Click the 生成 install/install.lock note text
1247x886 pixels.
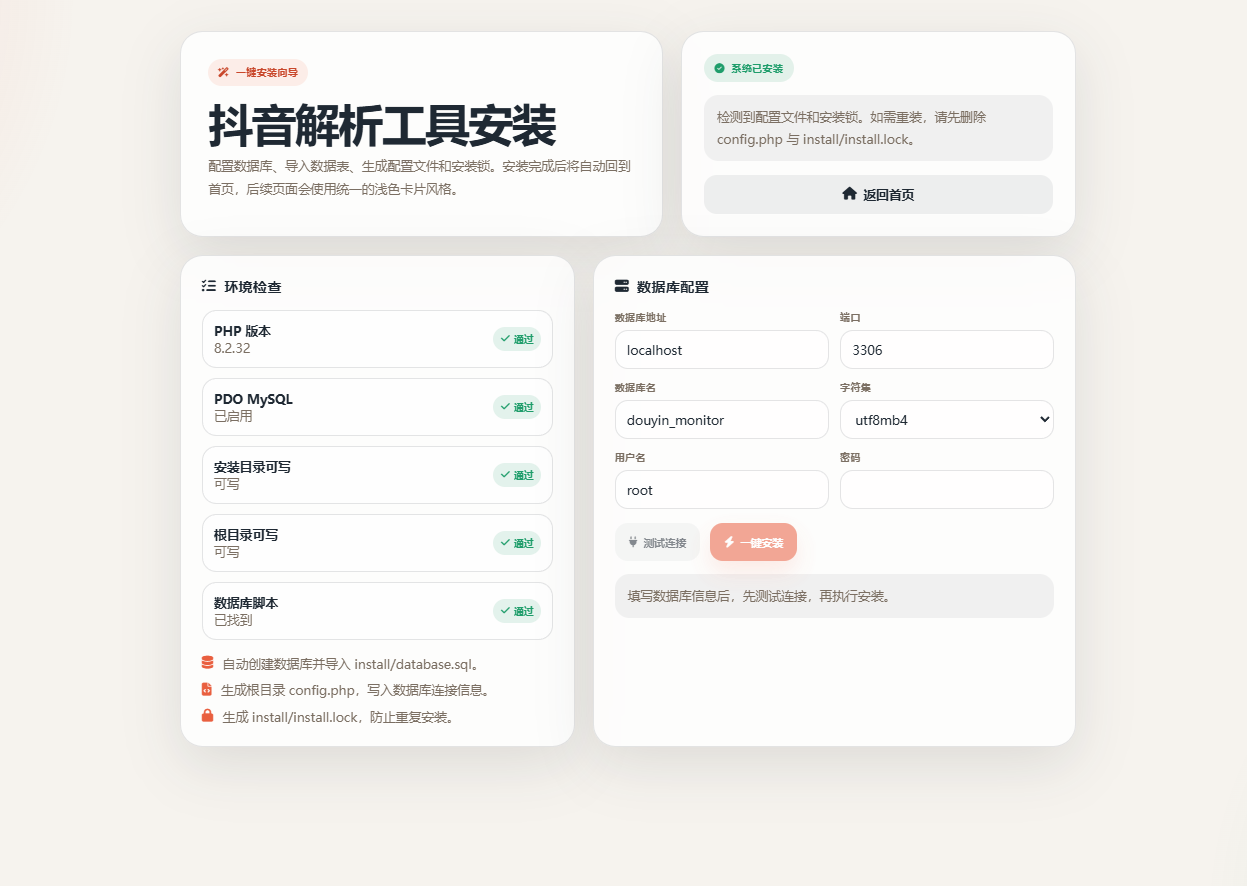point(340,717)
